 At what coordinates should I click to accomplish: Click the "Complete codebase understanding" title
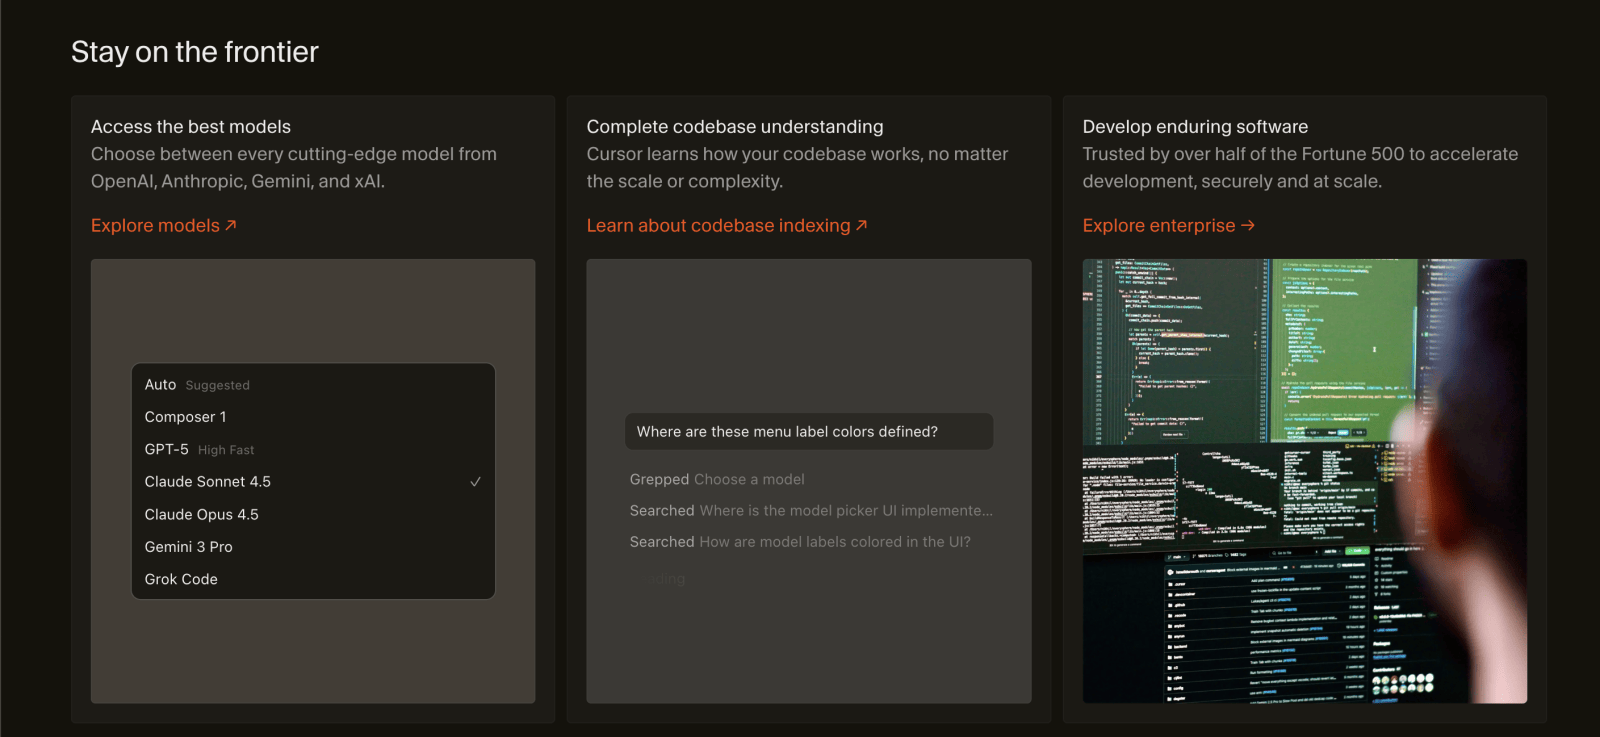tap(735, 127)
